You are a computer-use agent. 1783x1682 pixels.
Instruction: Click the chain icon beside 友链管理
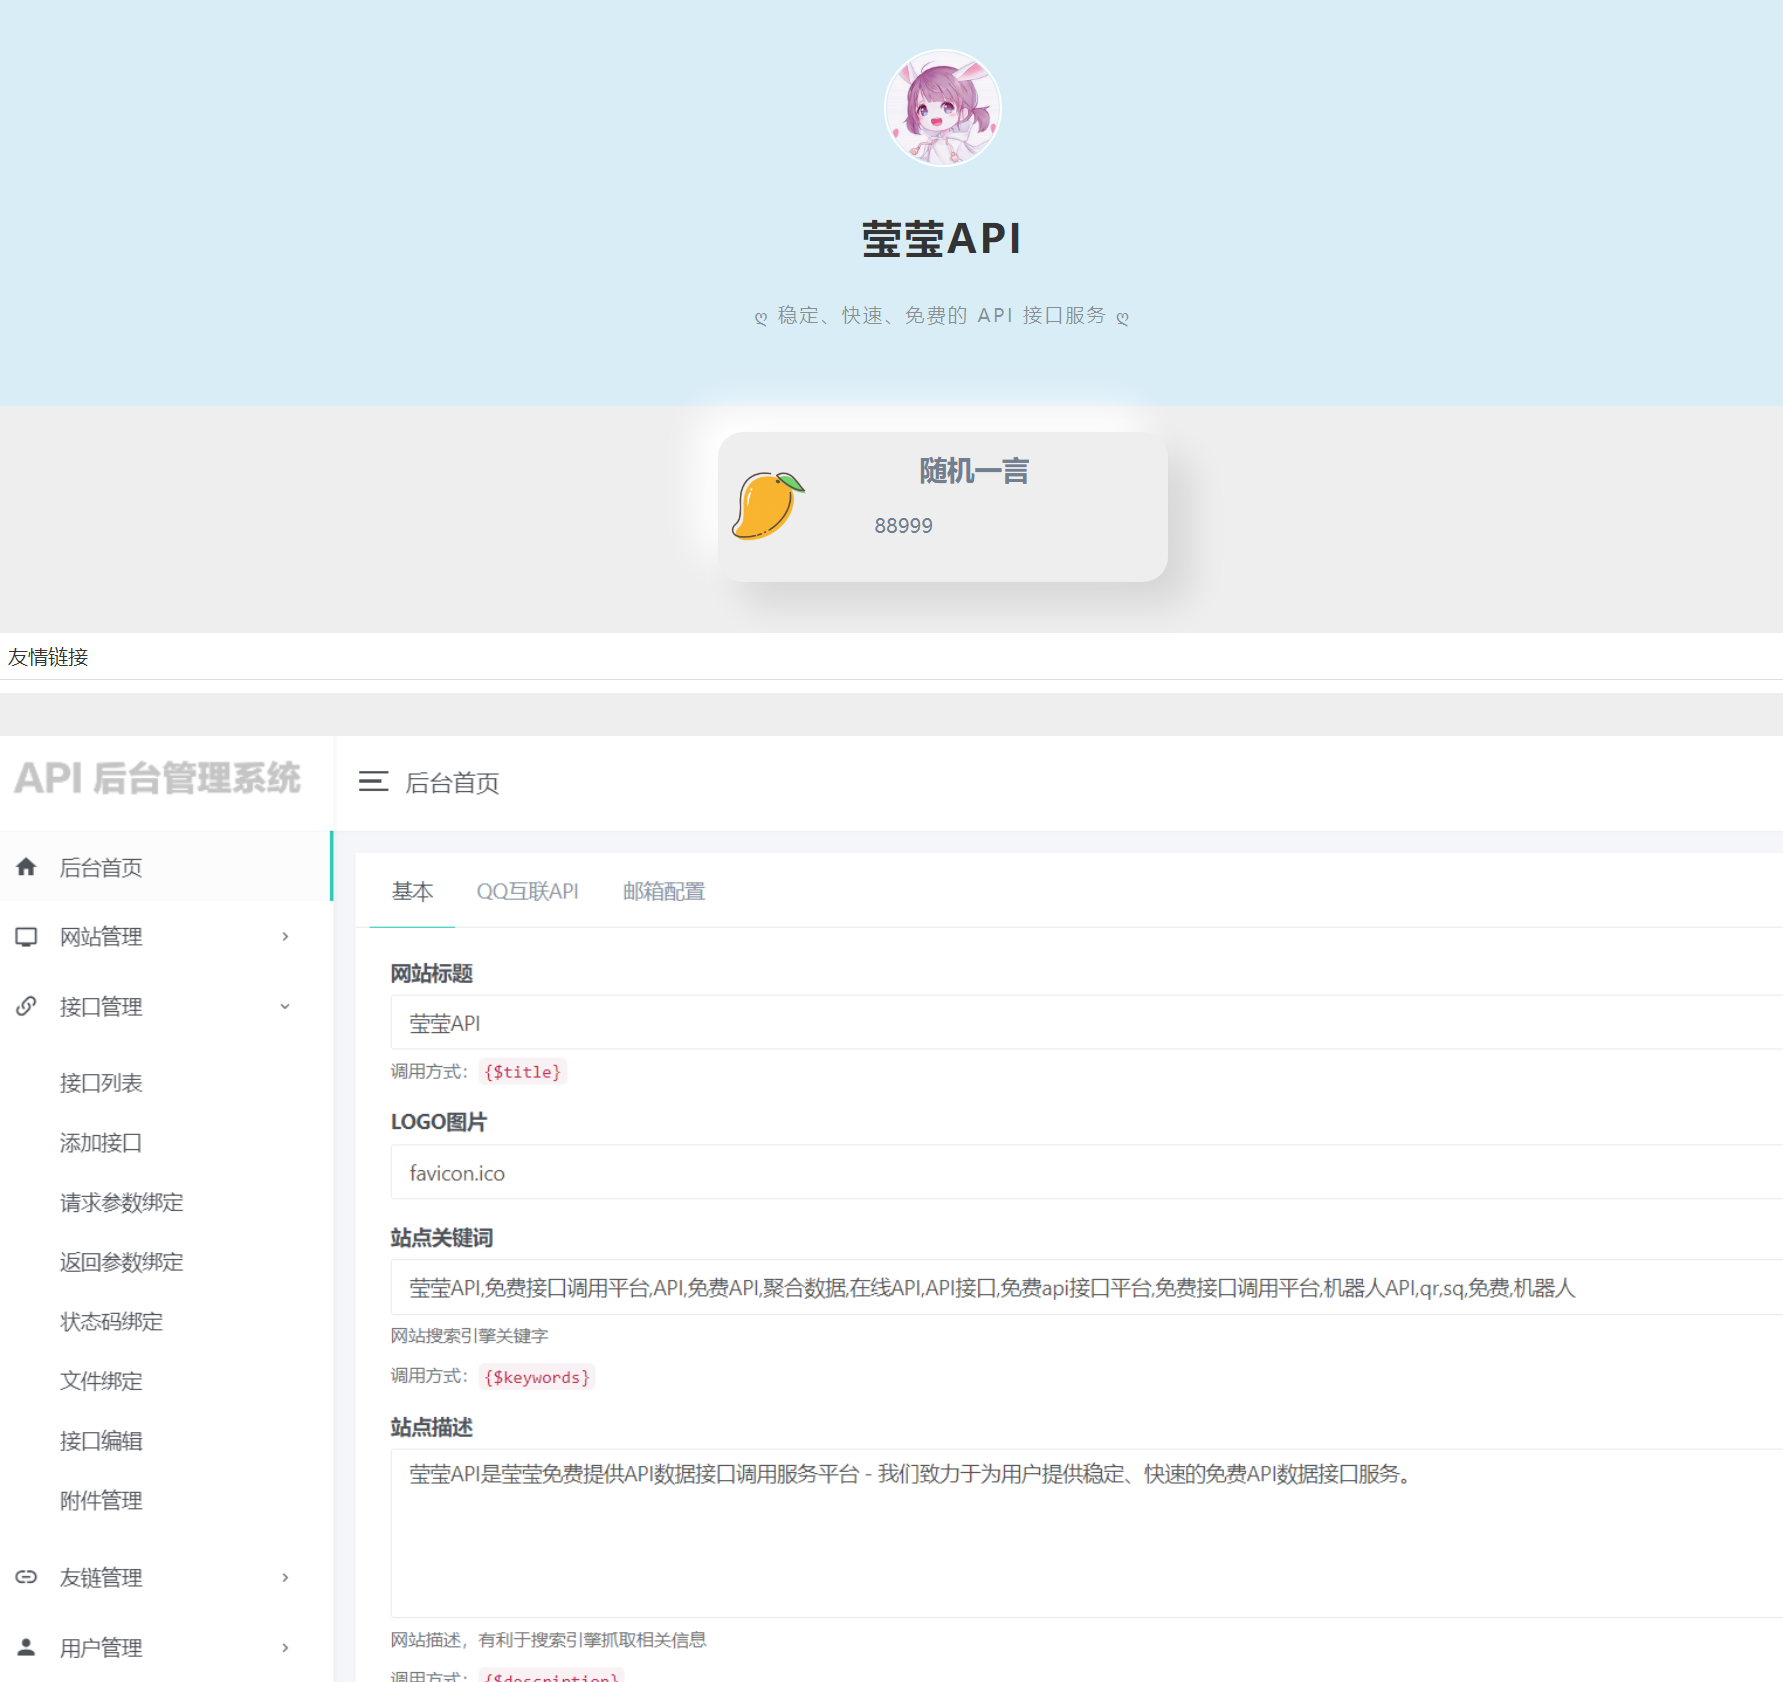click(26, 1577)
